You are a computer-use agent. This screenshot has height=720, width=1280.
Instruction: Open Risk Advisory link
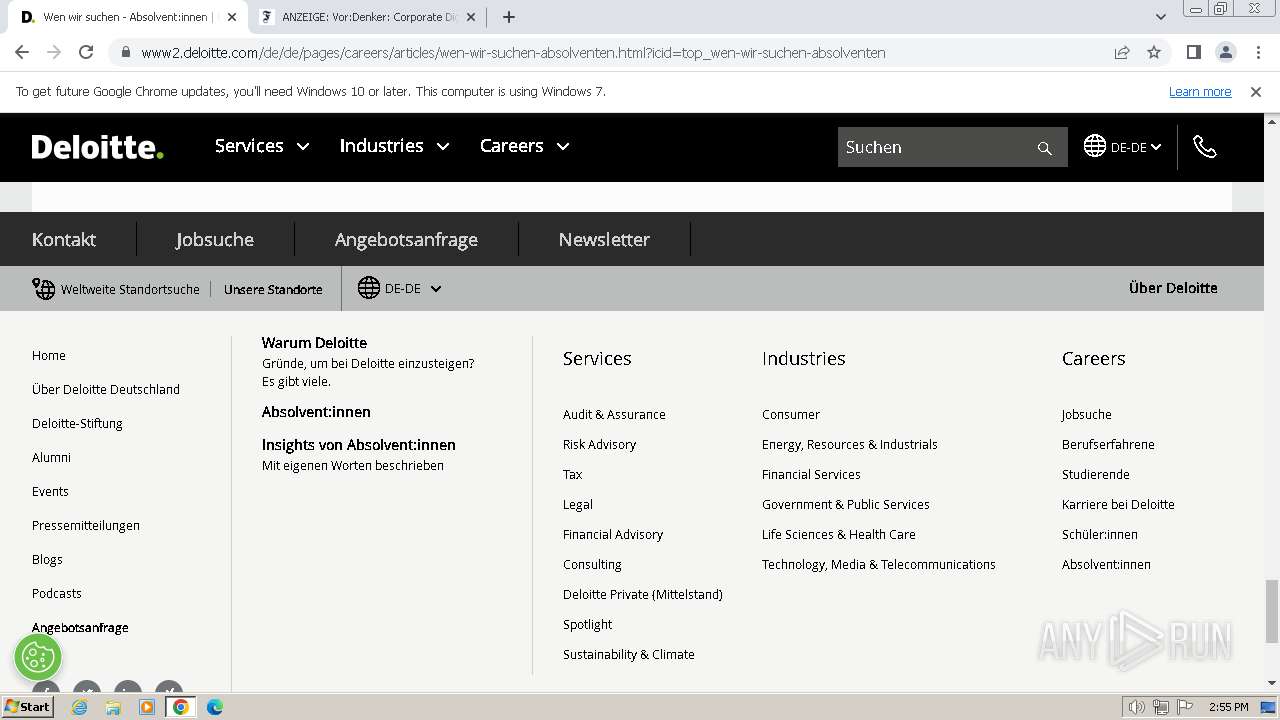click(599, 444)
